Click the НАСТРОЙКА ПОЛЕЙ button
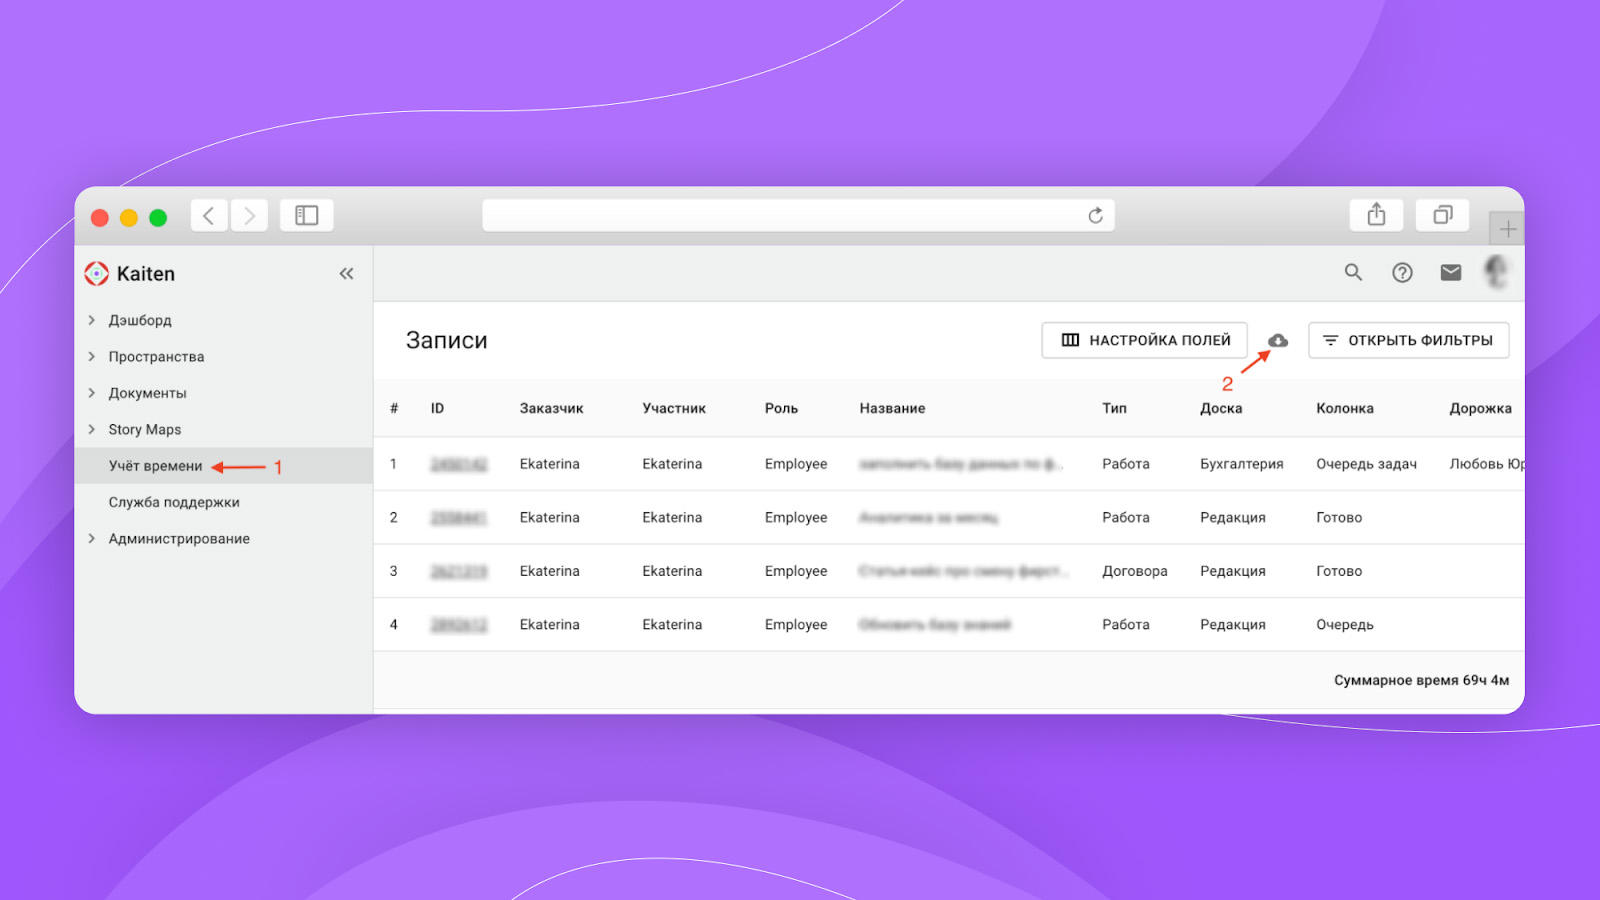Image resolution: width=1600 pixels, height=900 pixels. coord(1144,340)
